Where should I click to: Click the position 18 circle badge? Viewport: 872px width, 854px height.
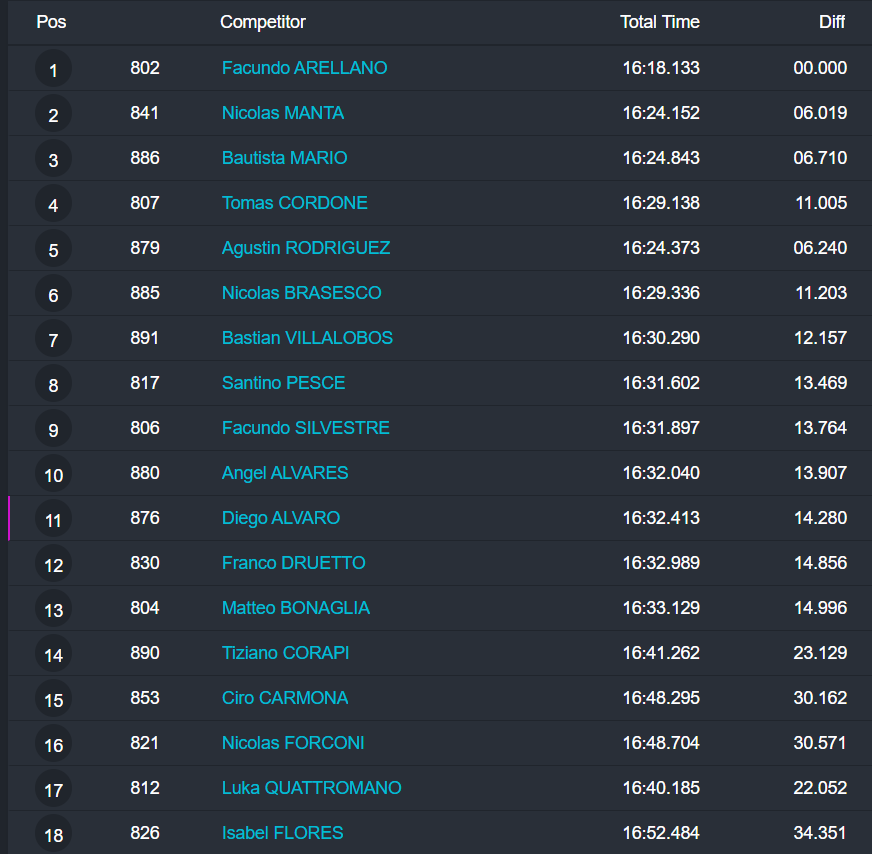[x=53, y=834]
